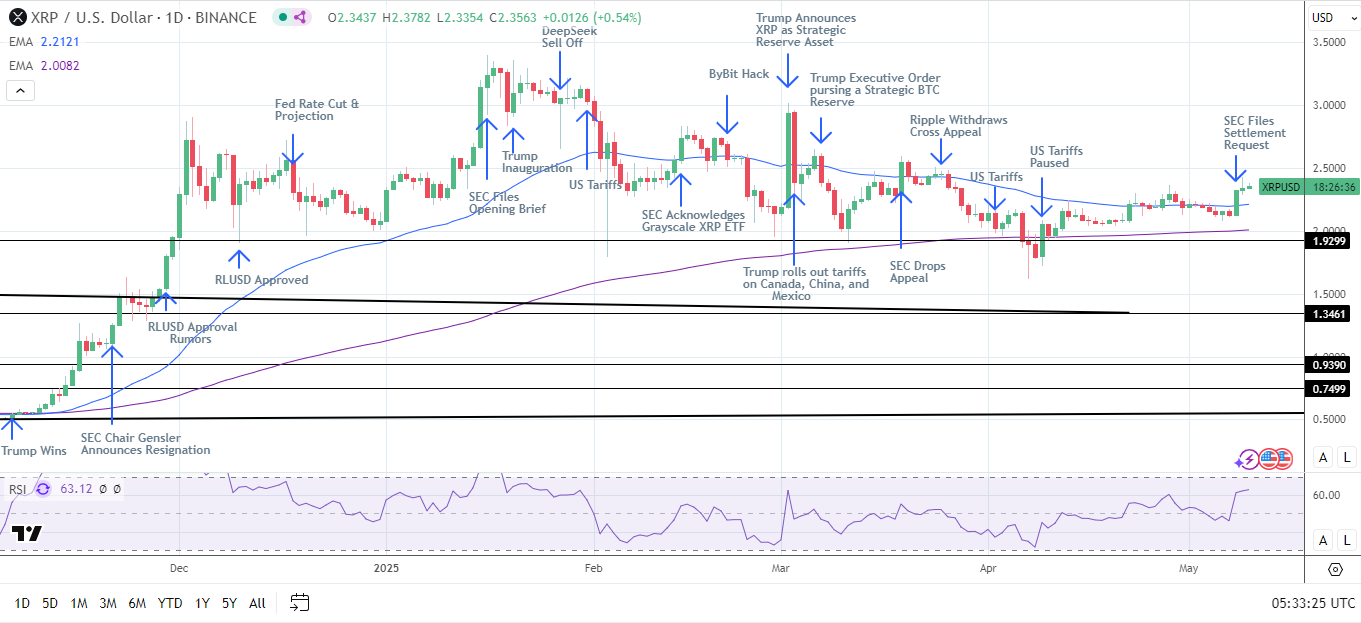This screenshot has height=623, width=1361.
Task: Click the purple data-source nodes icon
Action: pos(301,18)
